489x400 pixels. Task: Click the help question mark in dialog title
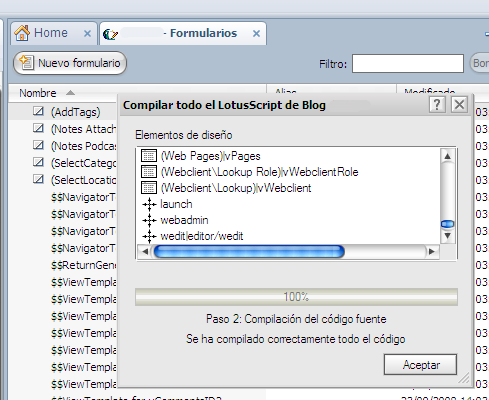click(x=437, y=105)
